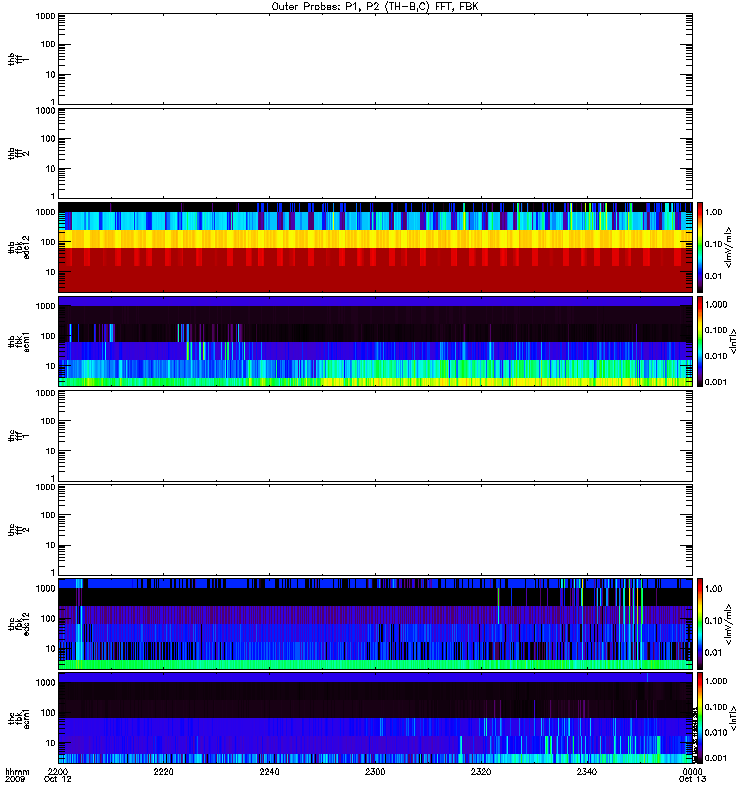The height and width of the screenshot is (800, 750).
Task: Click the thb fbk scm1 color bar
Action: click(700, 341)
